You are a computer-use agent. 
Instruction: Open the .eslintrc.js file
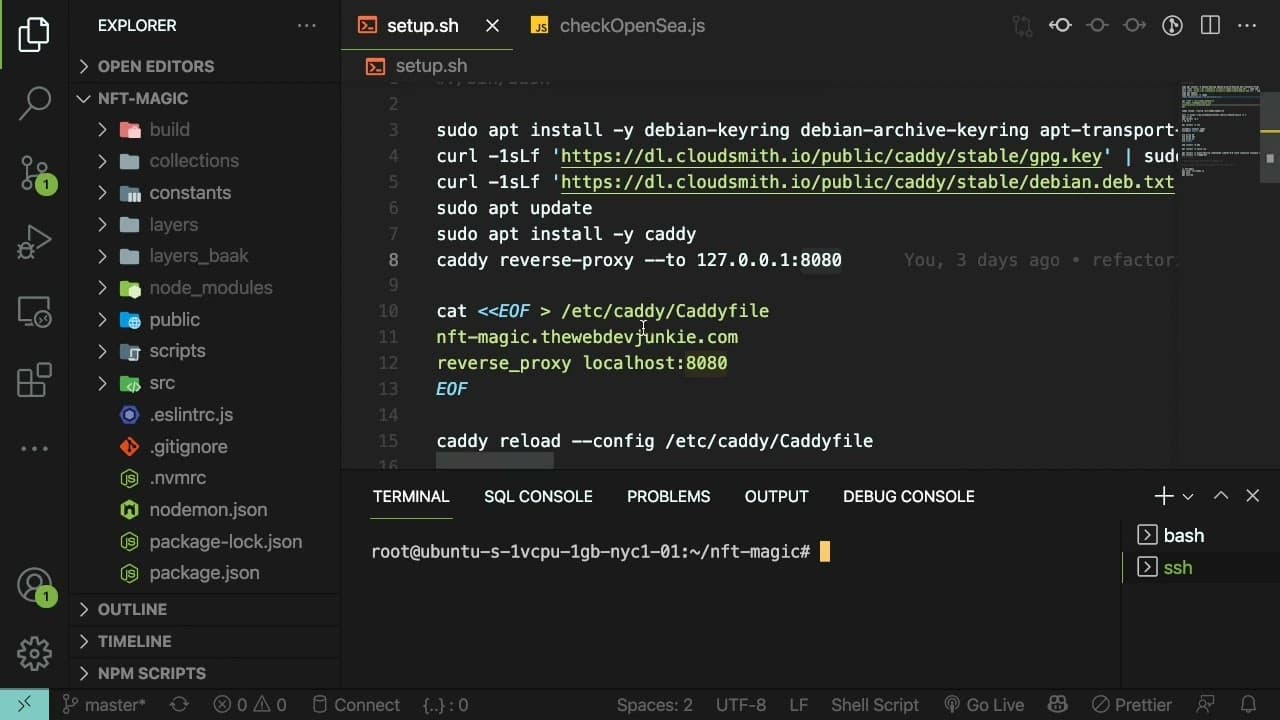(x=205, y=415)
